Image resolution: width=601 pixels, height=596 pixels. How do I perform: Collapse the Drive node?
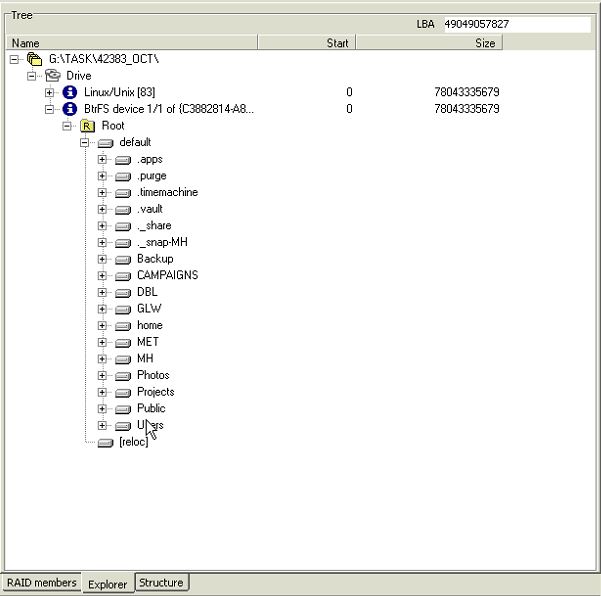click(31, 76)
